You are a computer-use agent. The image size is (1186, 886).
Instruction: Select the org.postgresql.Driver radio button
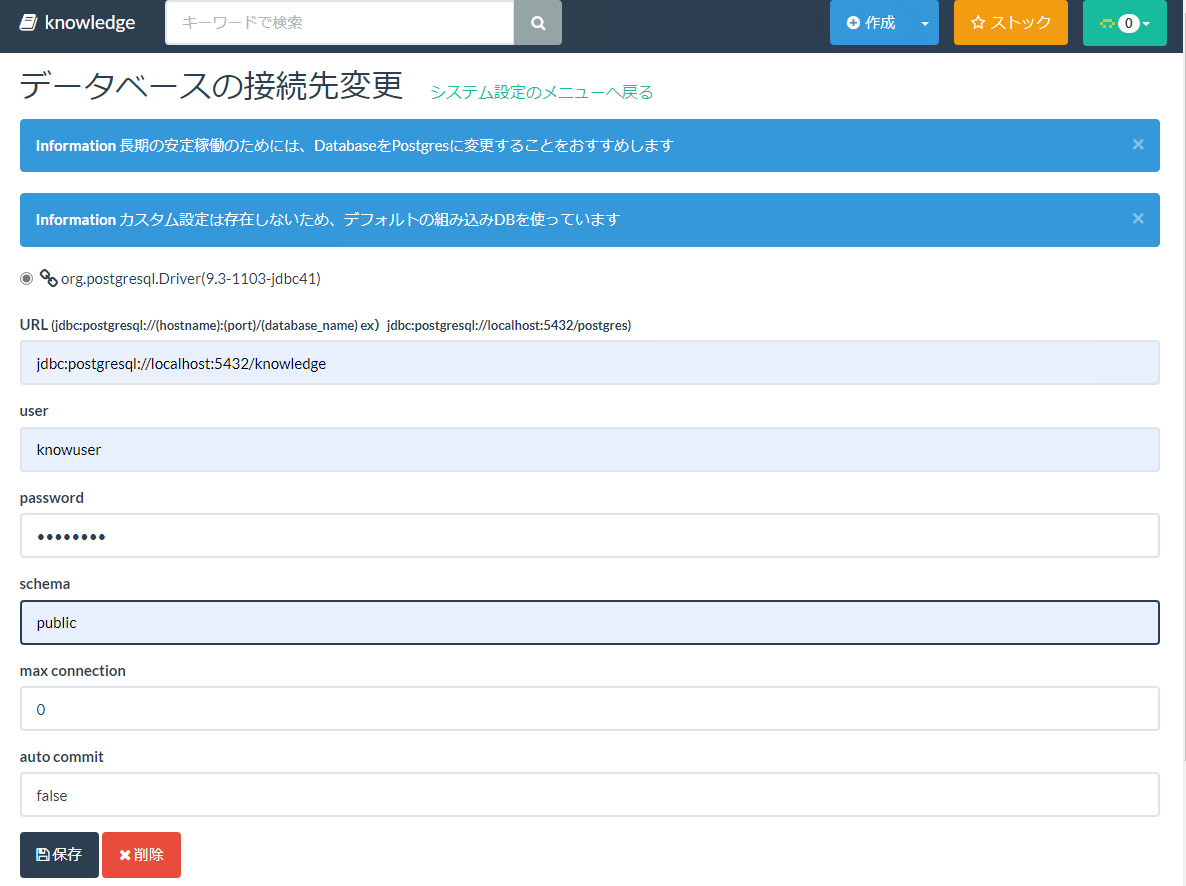[26, 278]
